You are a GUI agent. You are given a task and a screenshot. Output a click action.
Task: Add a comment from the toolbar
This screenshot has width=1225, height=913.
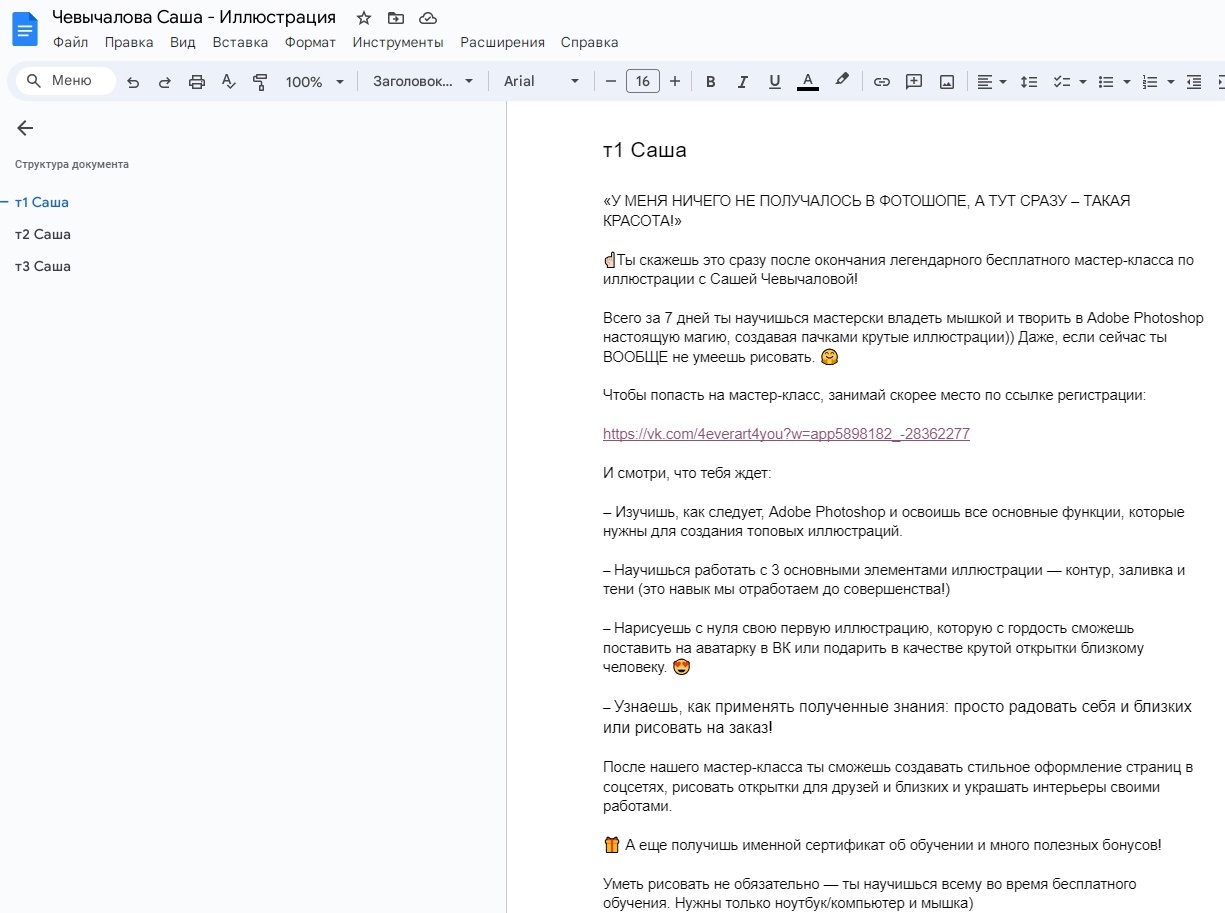(914, 82)
